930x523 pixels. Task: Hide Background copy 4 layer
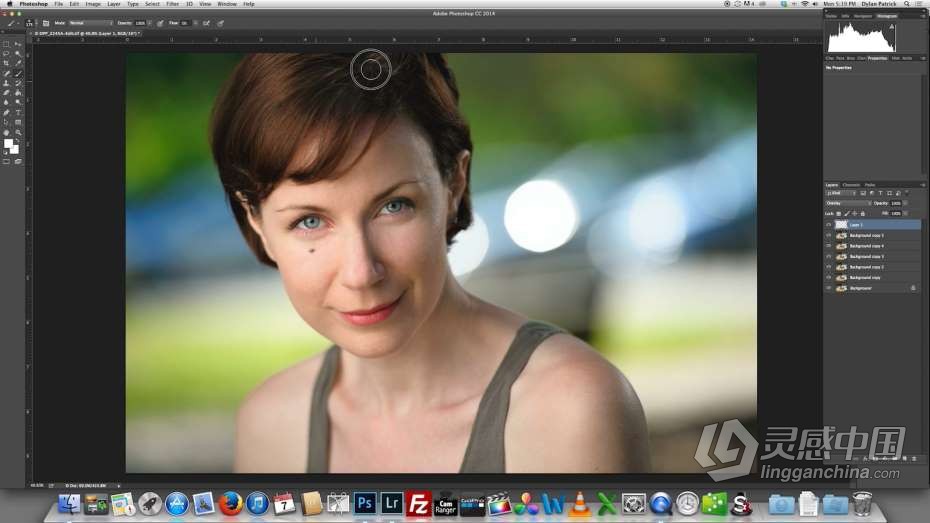tap(829, 246)
